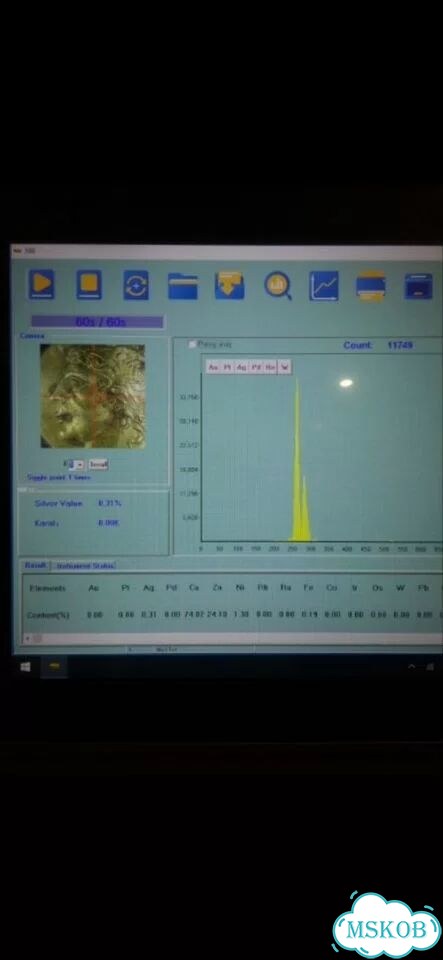Click the button beside the camera dropdown
This screenshot has height=960, width=443.
click(99, 464)
